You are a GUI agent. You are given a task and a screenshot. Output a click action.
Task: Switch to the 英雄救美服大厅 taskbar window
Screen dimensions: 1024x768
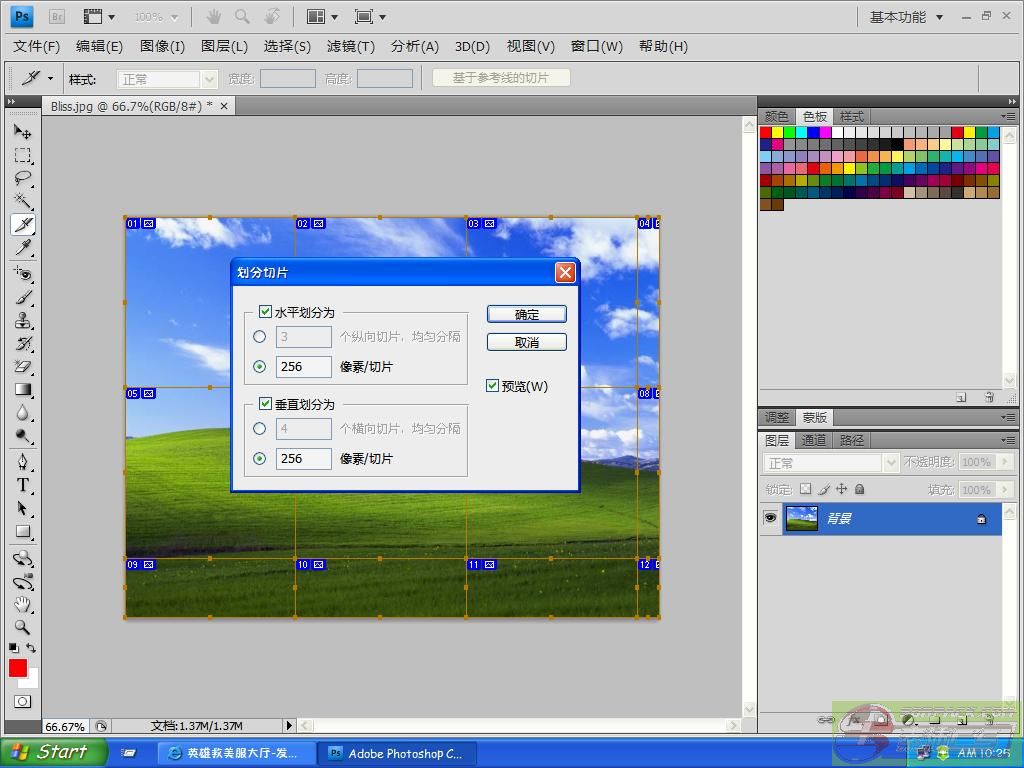[237, 753]
